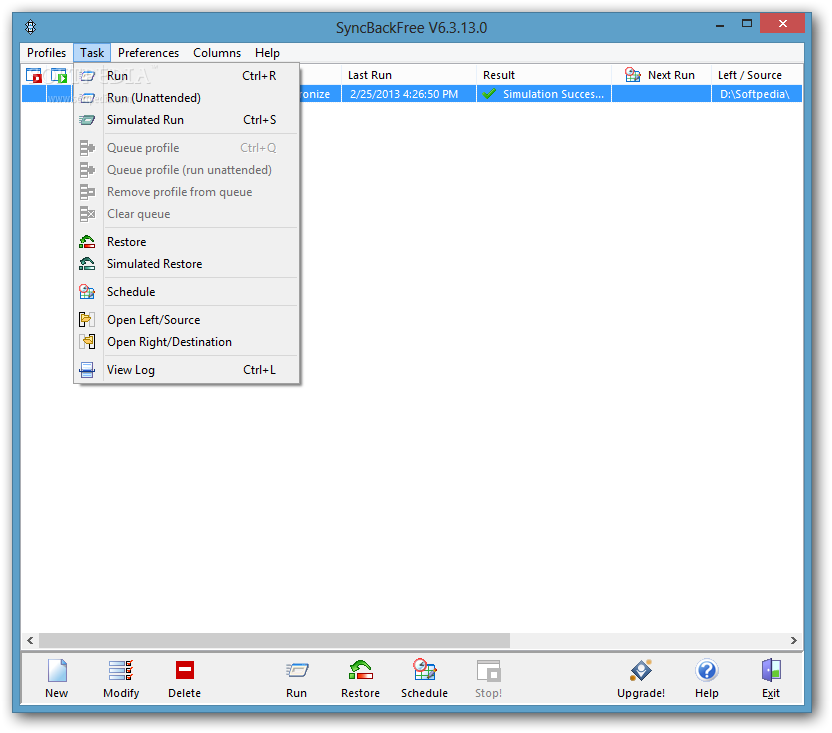Click the Exit door icon
Image resolution: width=832 pixels, height=733 pixels.
coord(771,670)
